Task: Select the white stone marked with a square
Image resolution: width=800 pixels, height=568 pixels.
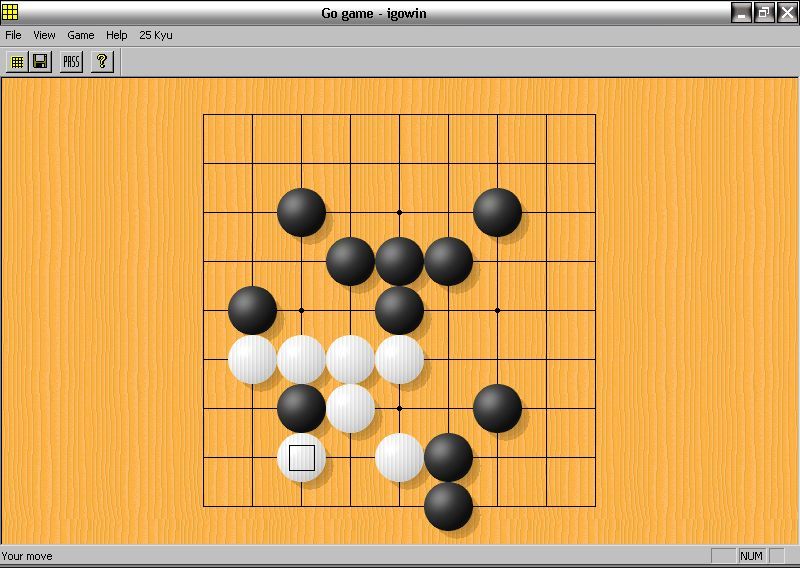Action: 302,458
